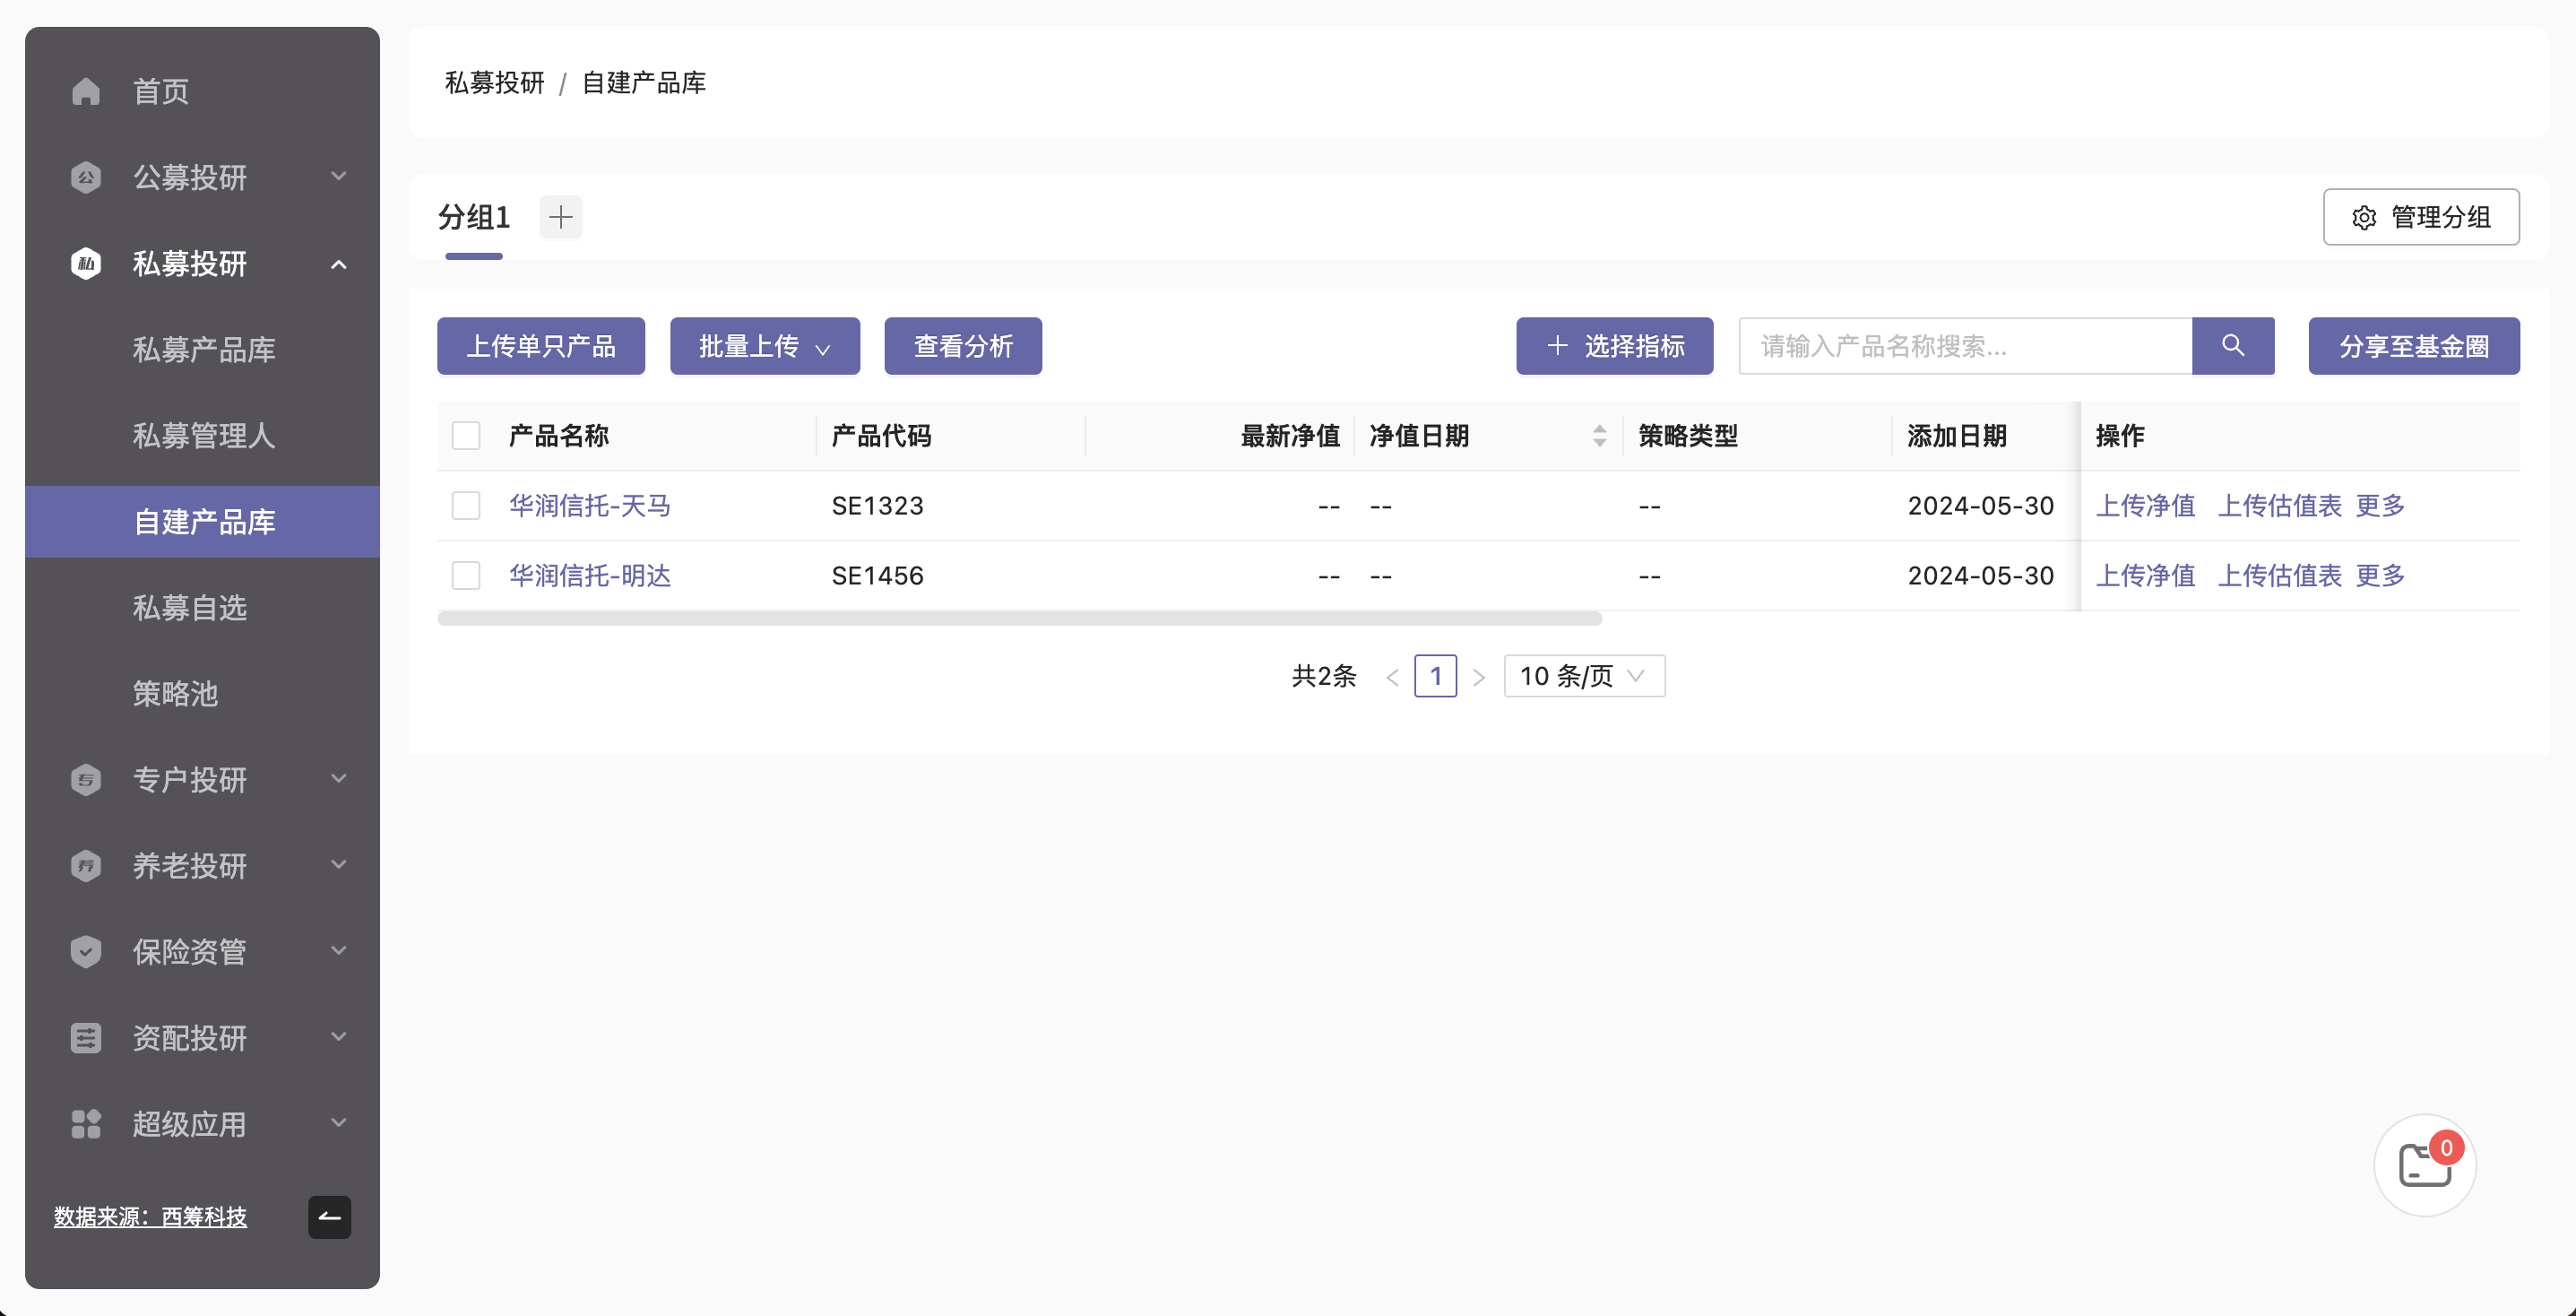Click the table's horizontal scrollbar
2576x1316 pixels.
pos(1019,619)
